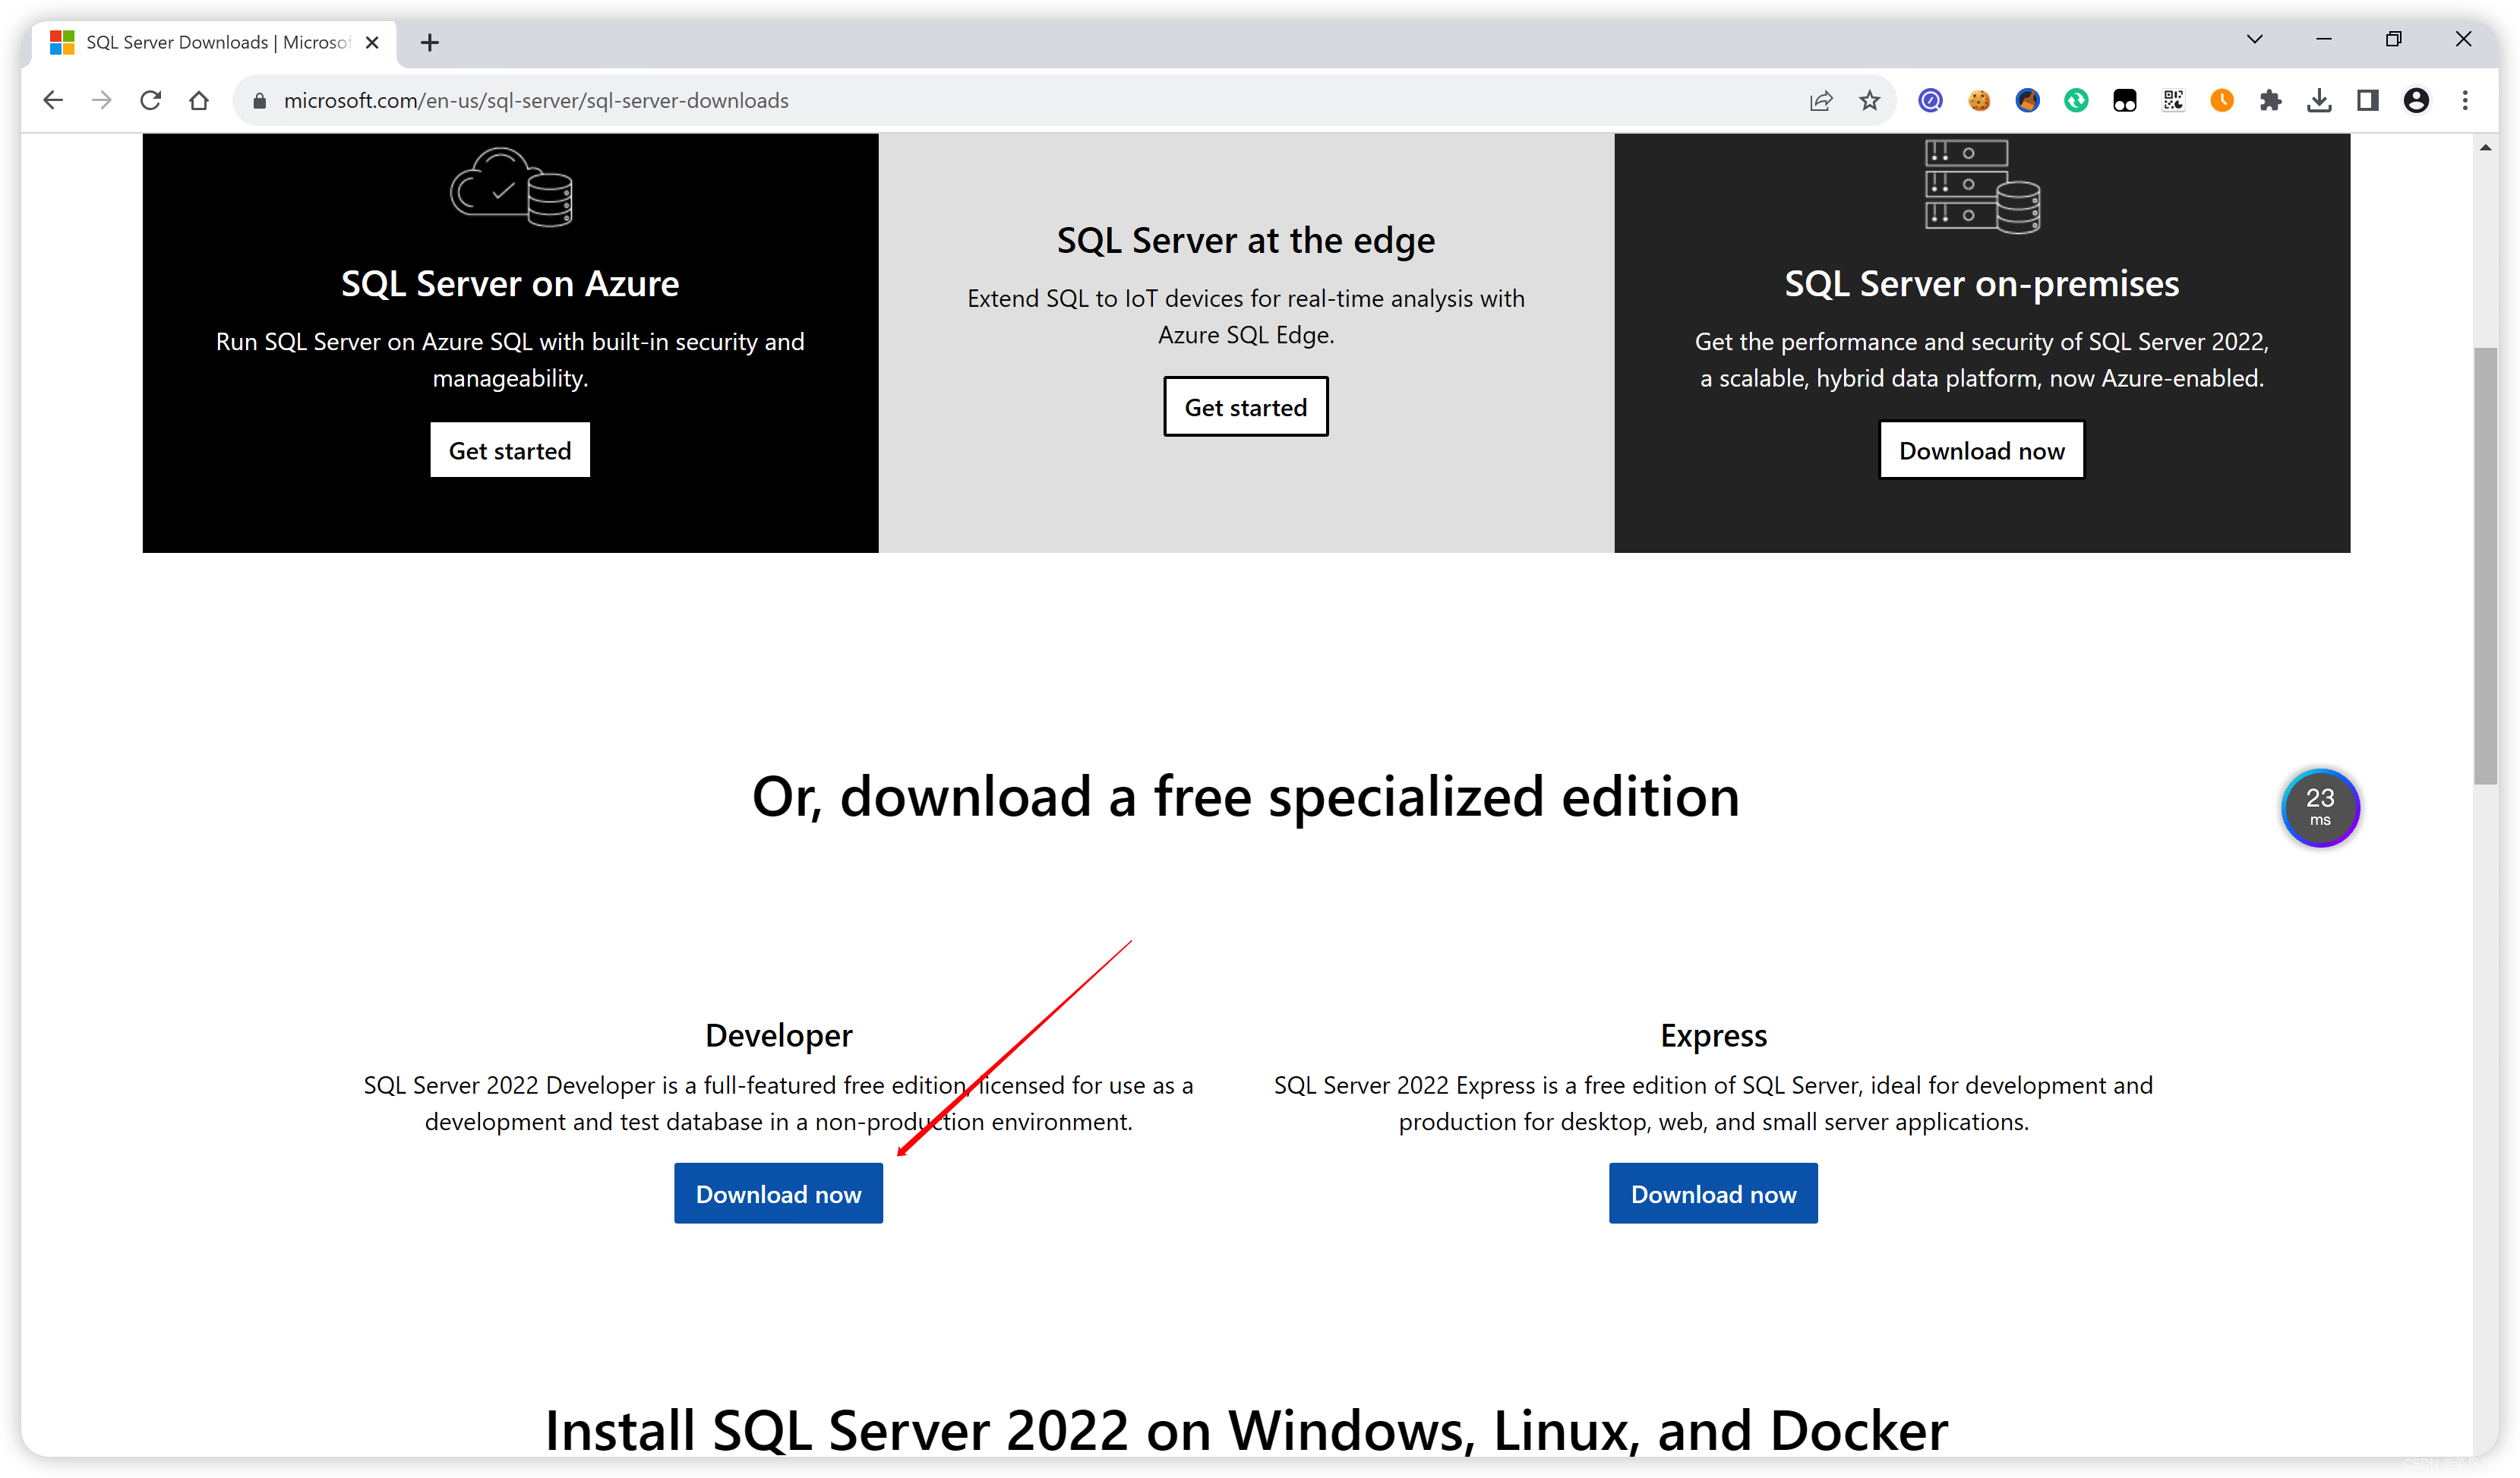
Task: Select the SQL Server Downloads tab
Action: [x=215, y=42]
